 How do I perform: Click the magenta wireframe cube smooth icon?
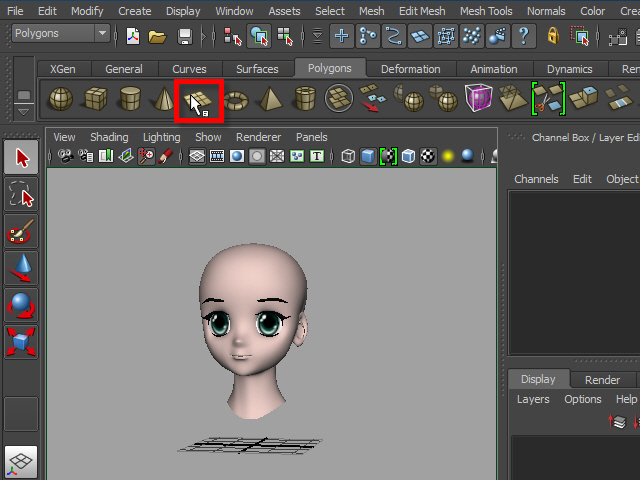pyautogui.click(x=479, y=98)
